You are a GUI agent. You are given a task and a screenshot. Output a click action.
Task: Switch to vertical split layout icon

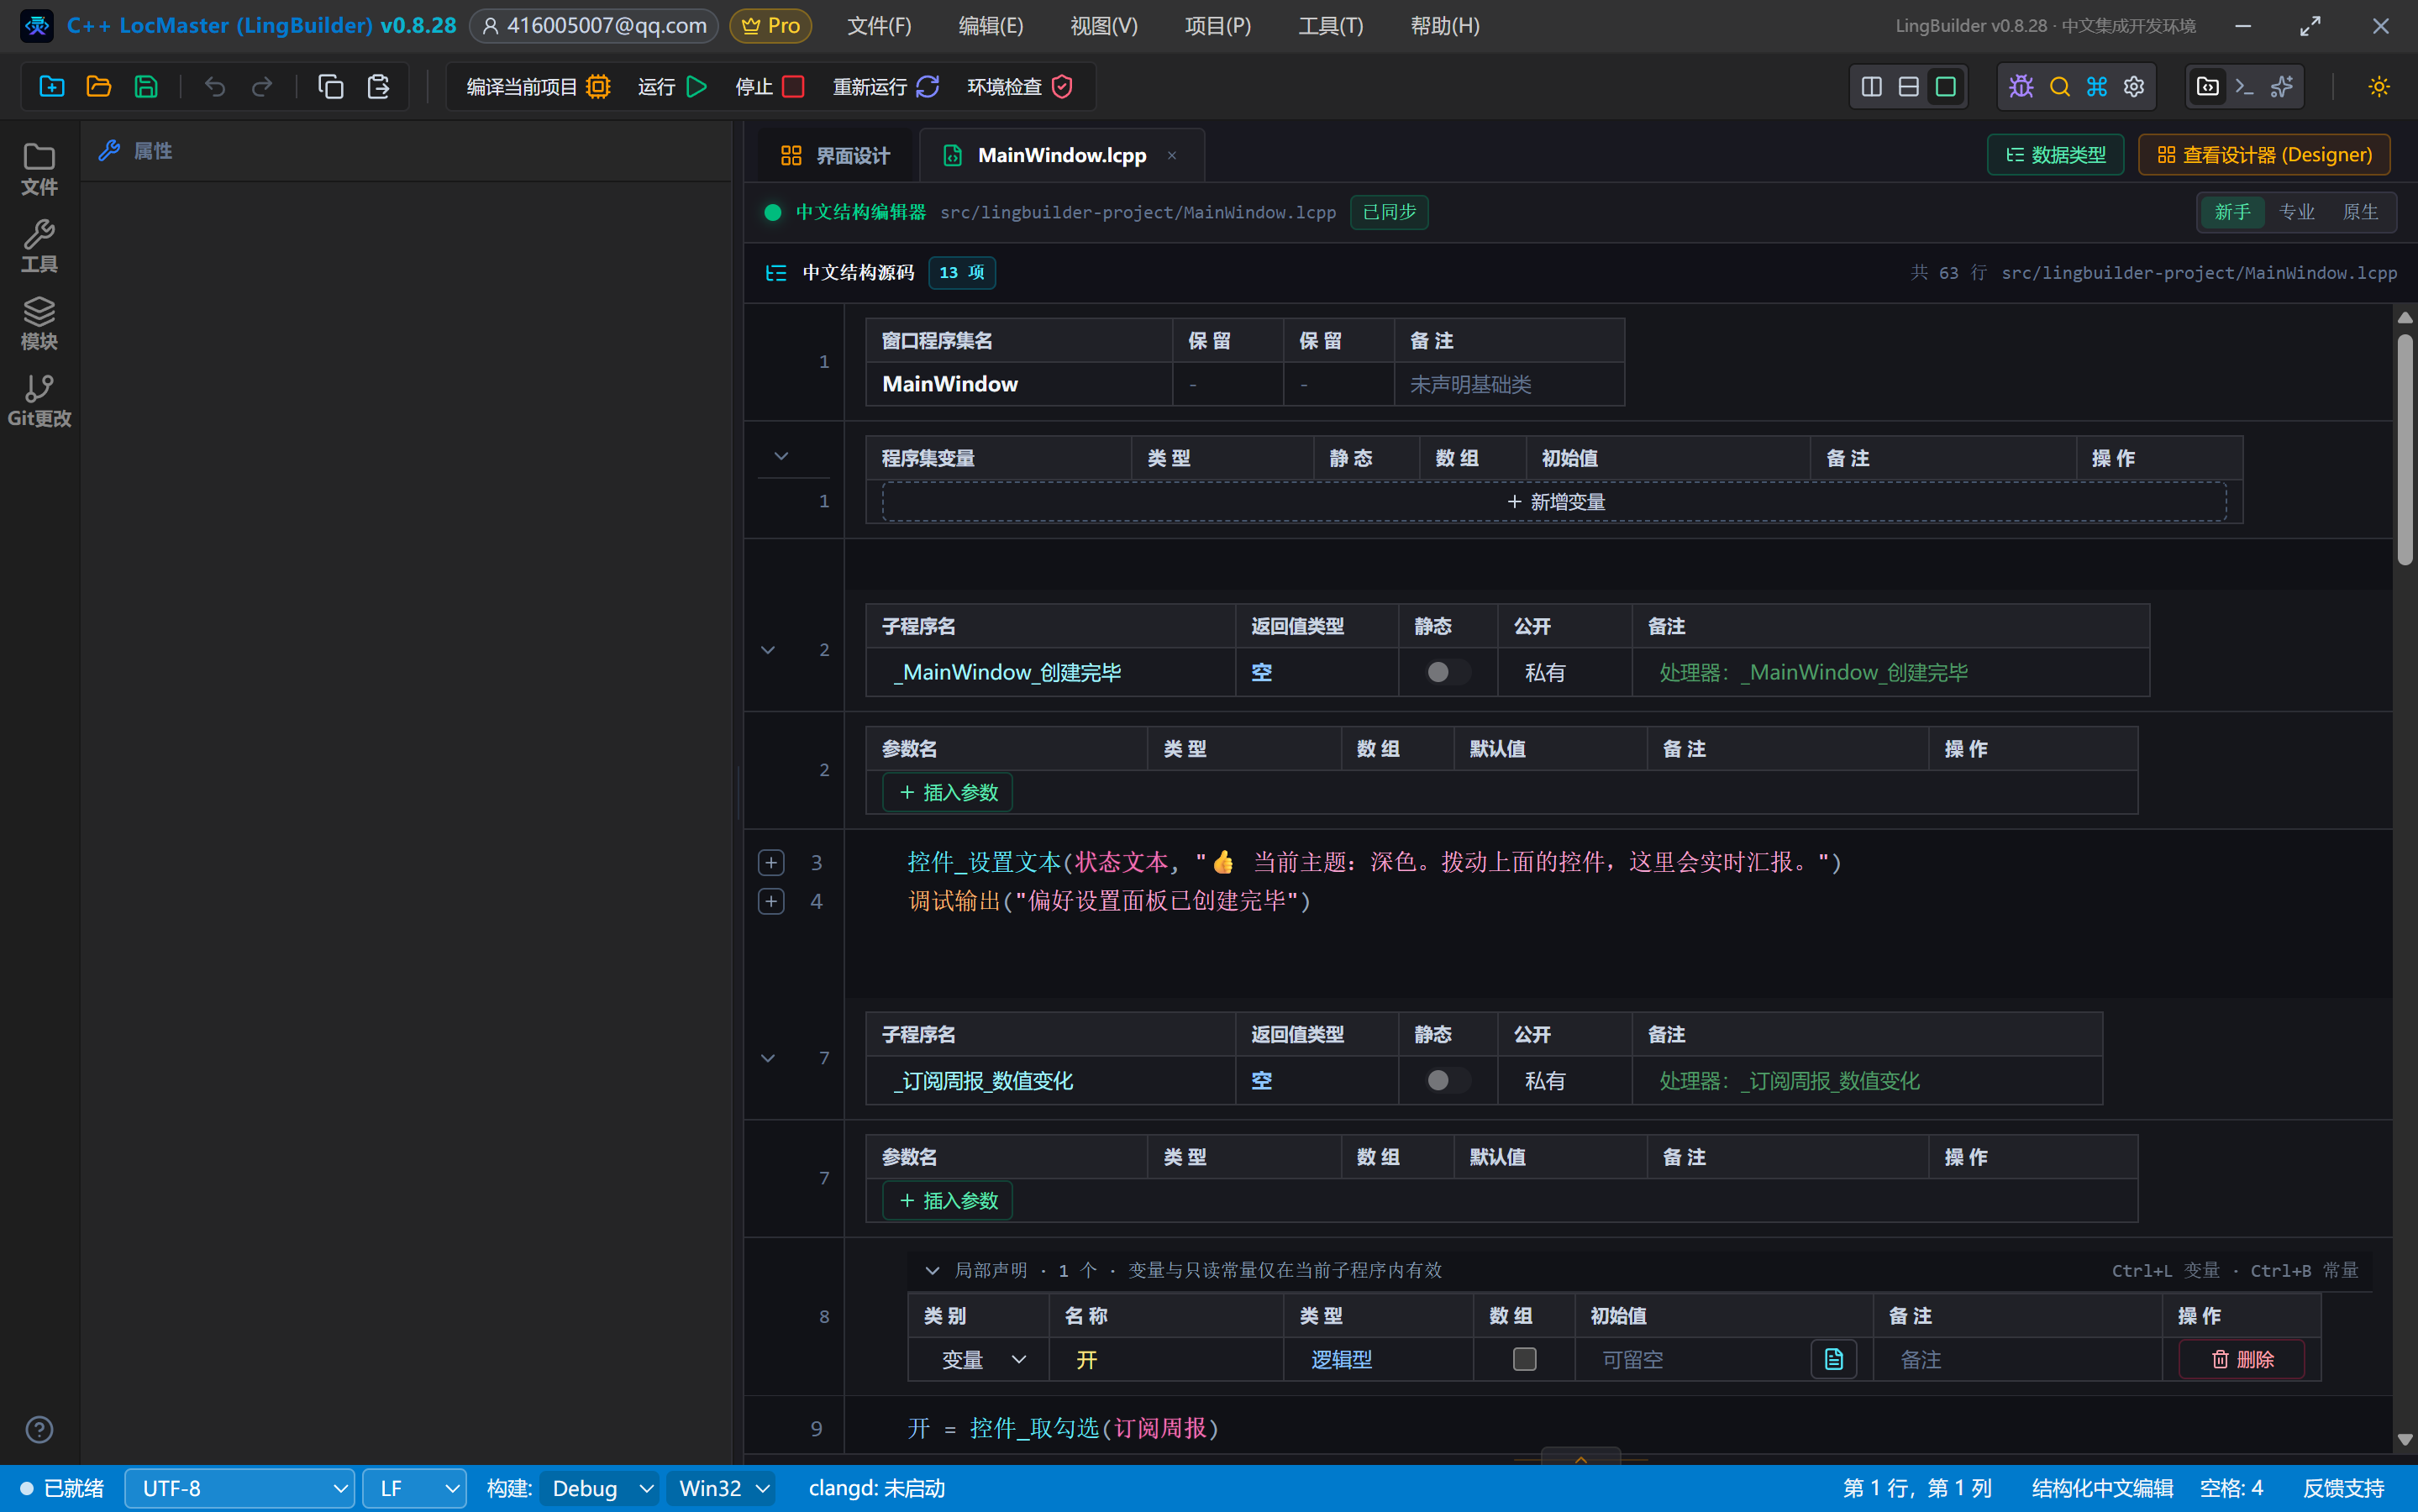coord(1872,87)
